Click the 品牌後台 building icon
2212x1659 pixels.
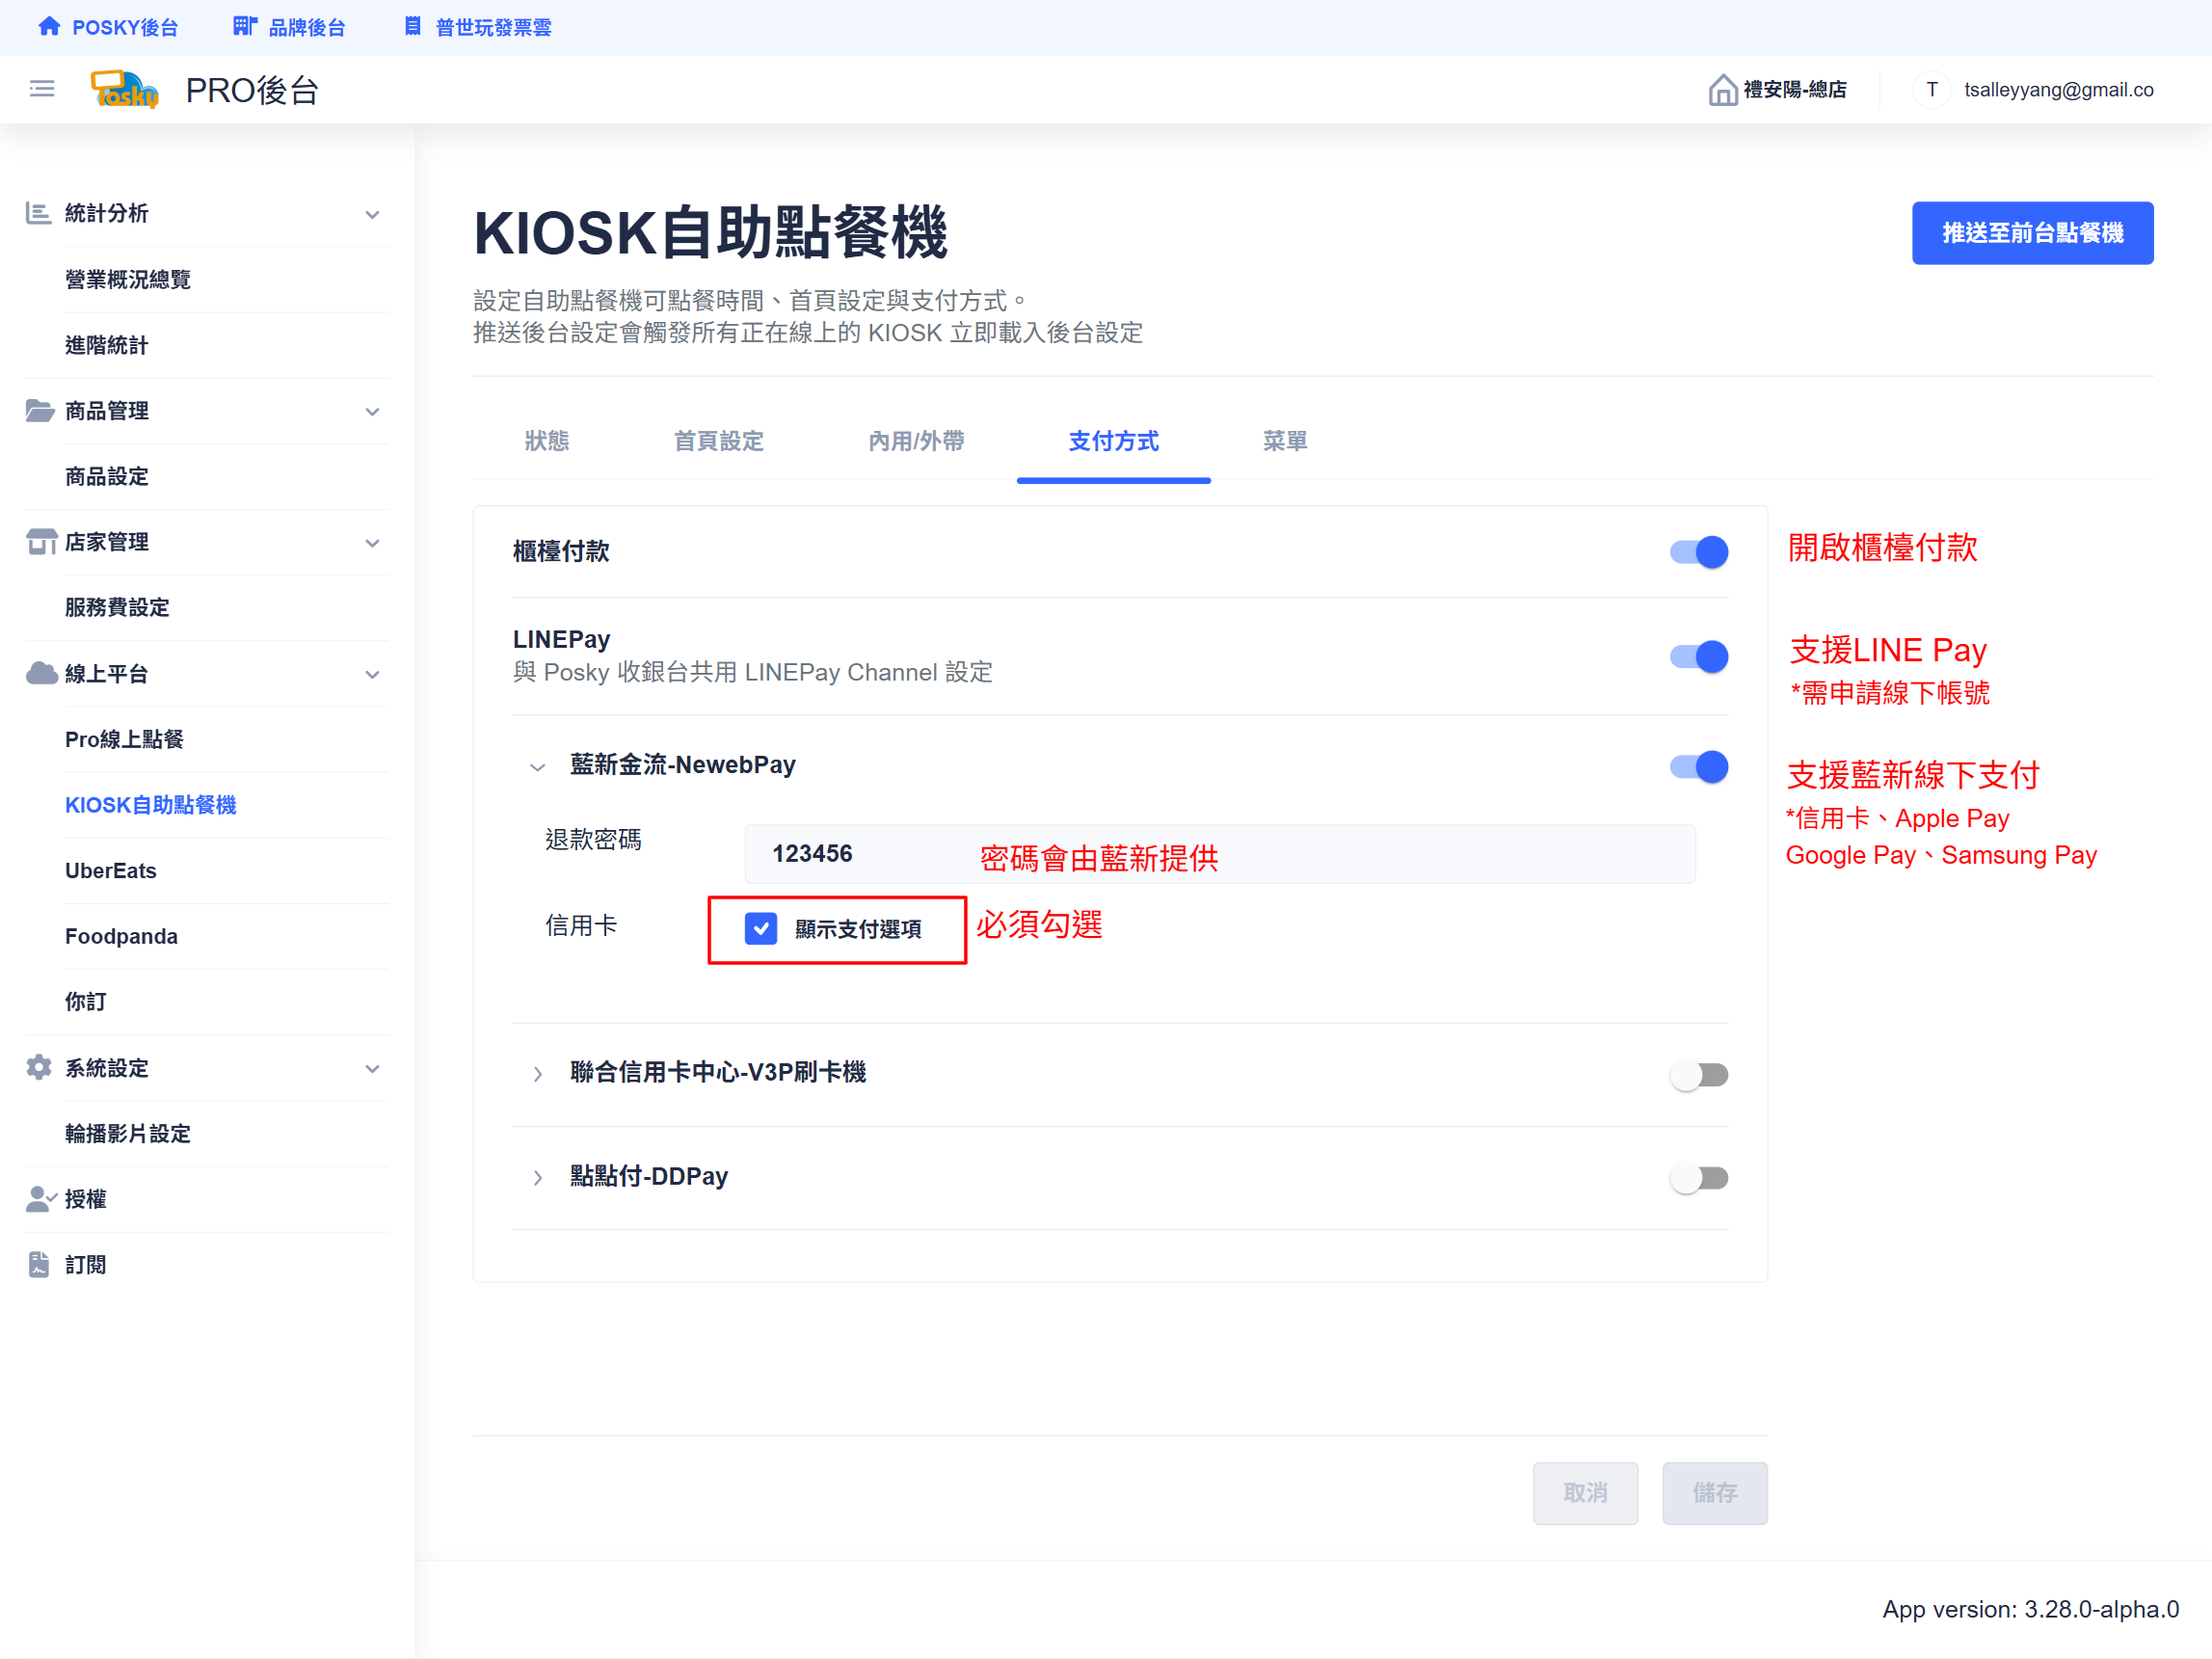point(245,27)
